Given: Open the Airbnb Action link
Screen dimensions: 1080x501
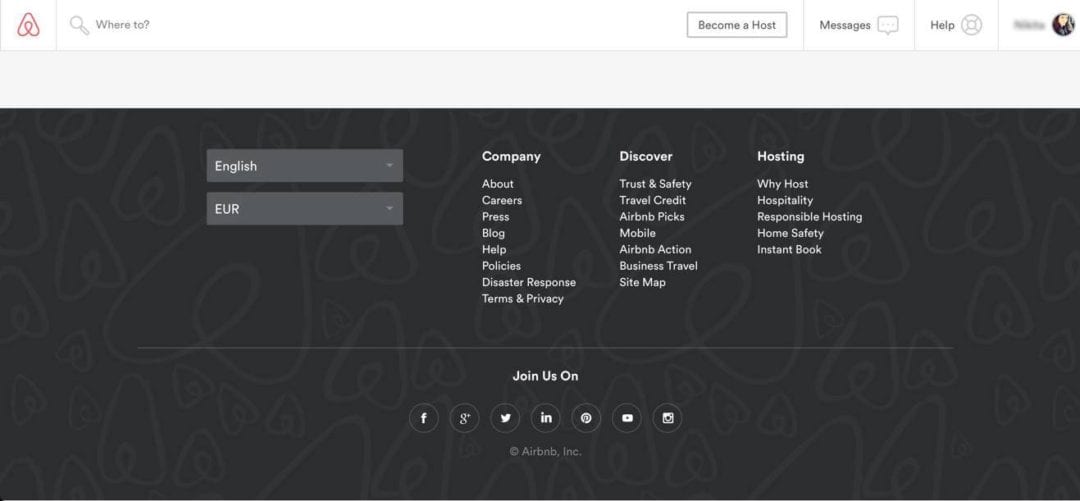Looking at the screenshot, I should pos(655,249).
